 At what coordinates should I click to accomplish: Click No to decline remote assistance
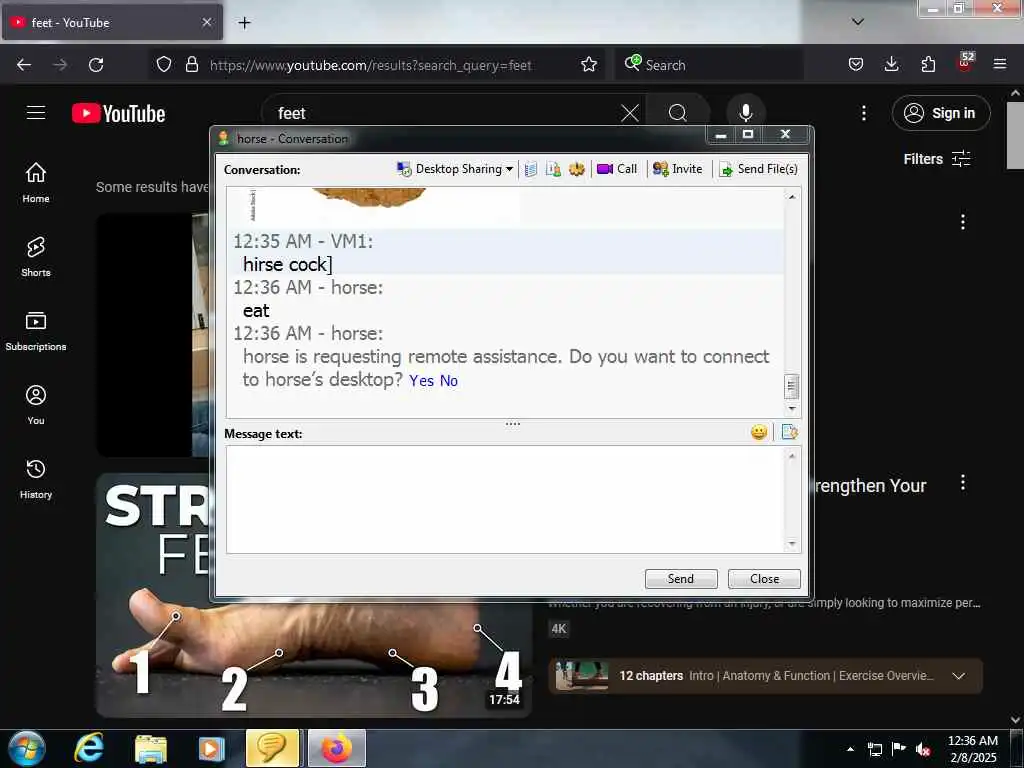click(x=449, y=381)
